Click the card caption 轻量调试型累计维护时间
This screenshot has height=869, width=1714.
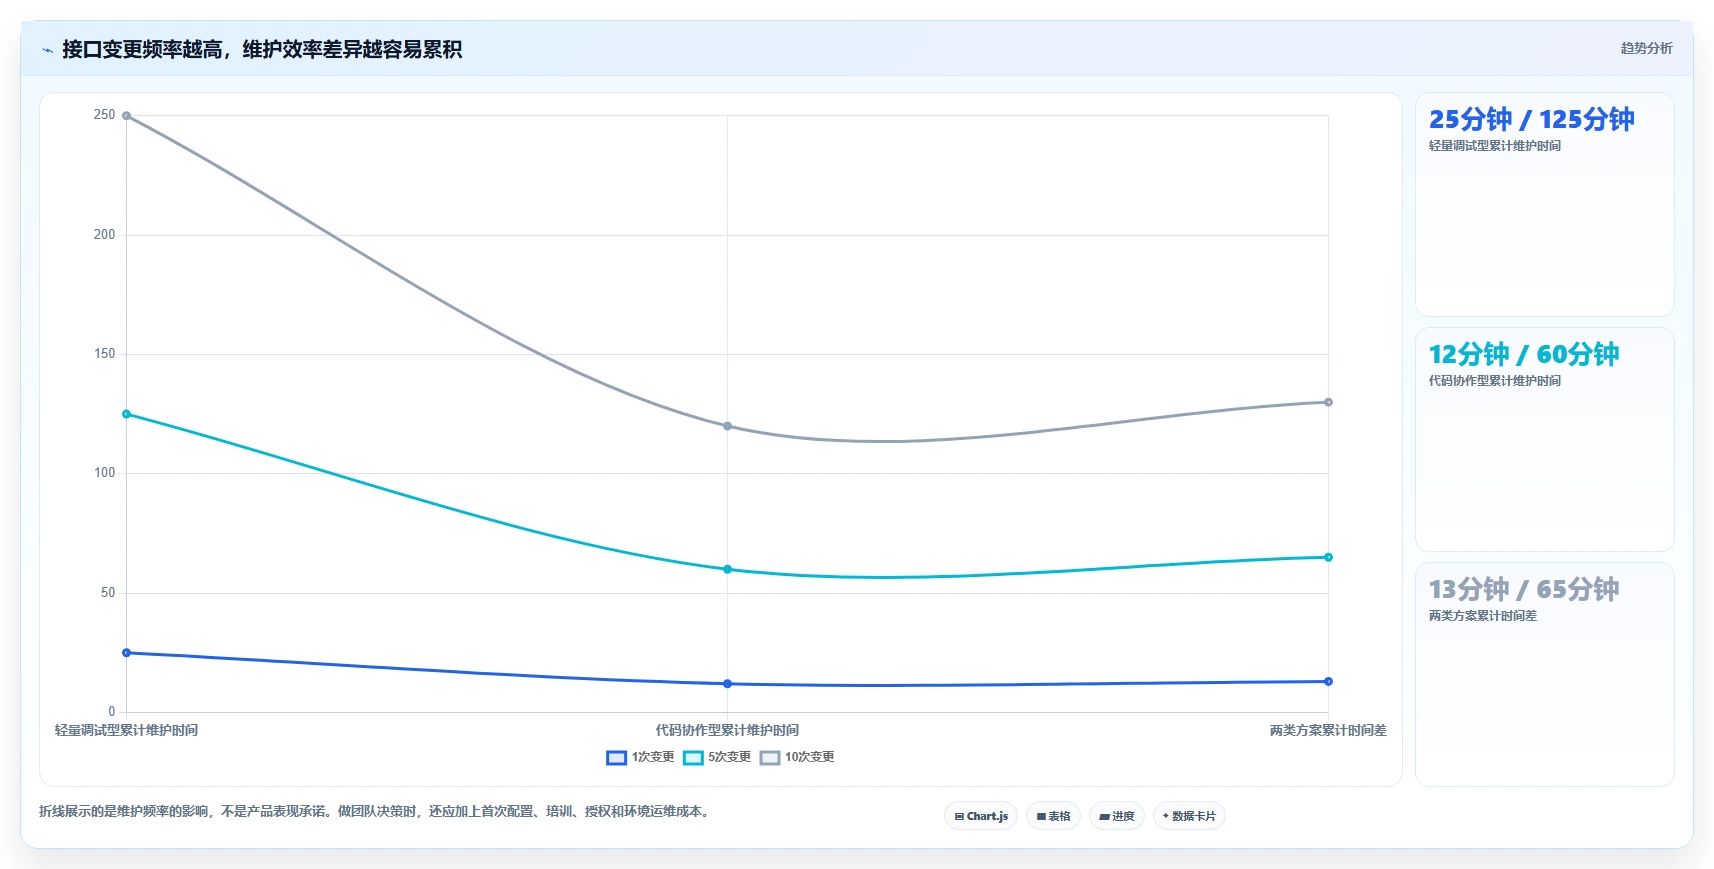click(x=1494, y=146)
